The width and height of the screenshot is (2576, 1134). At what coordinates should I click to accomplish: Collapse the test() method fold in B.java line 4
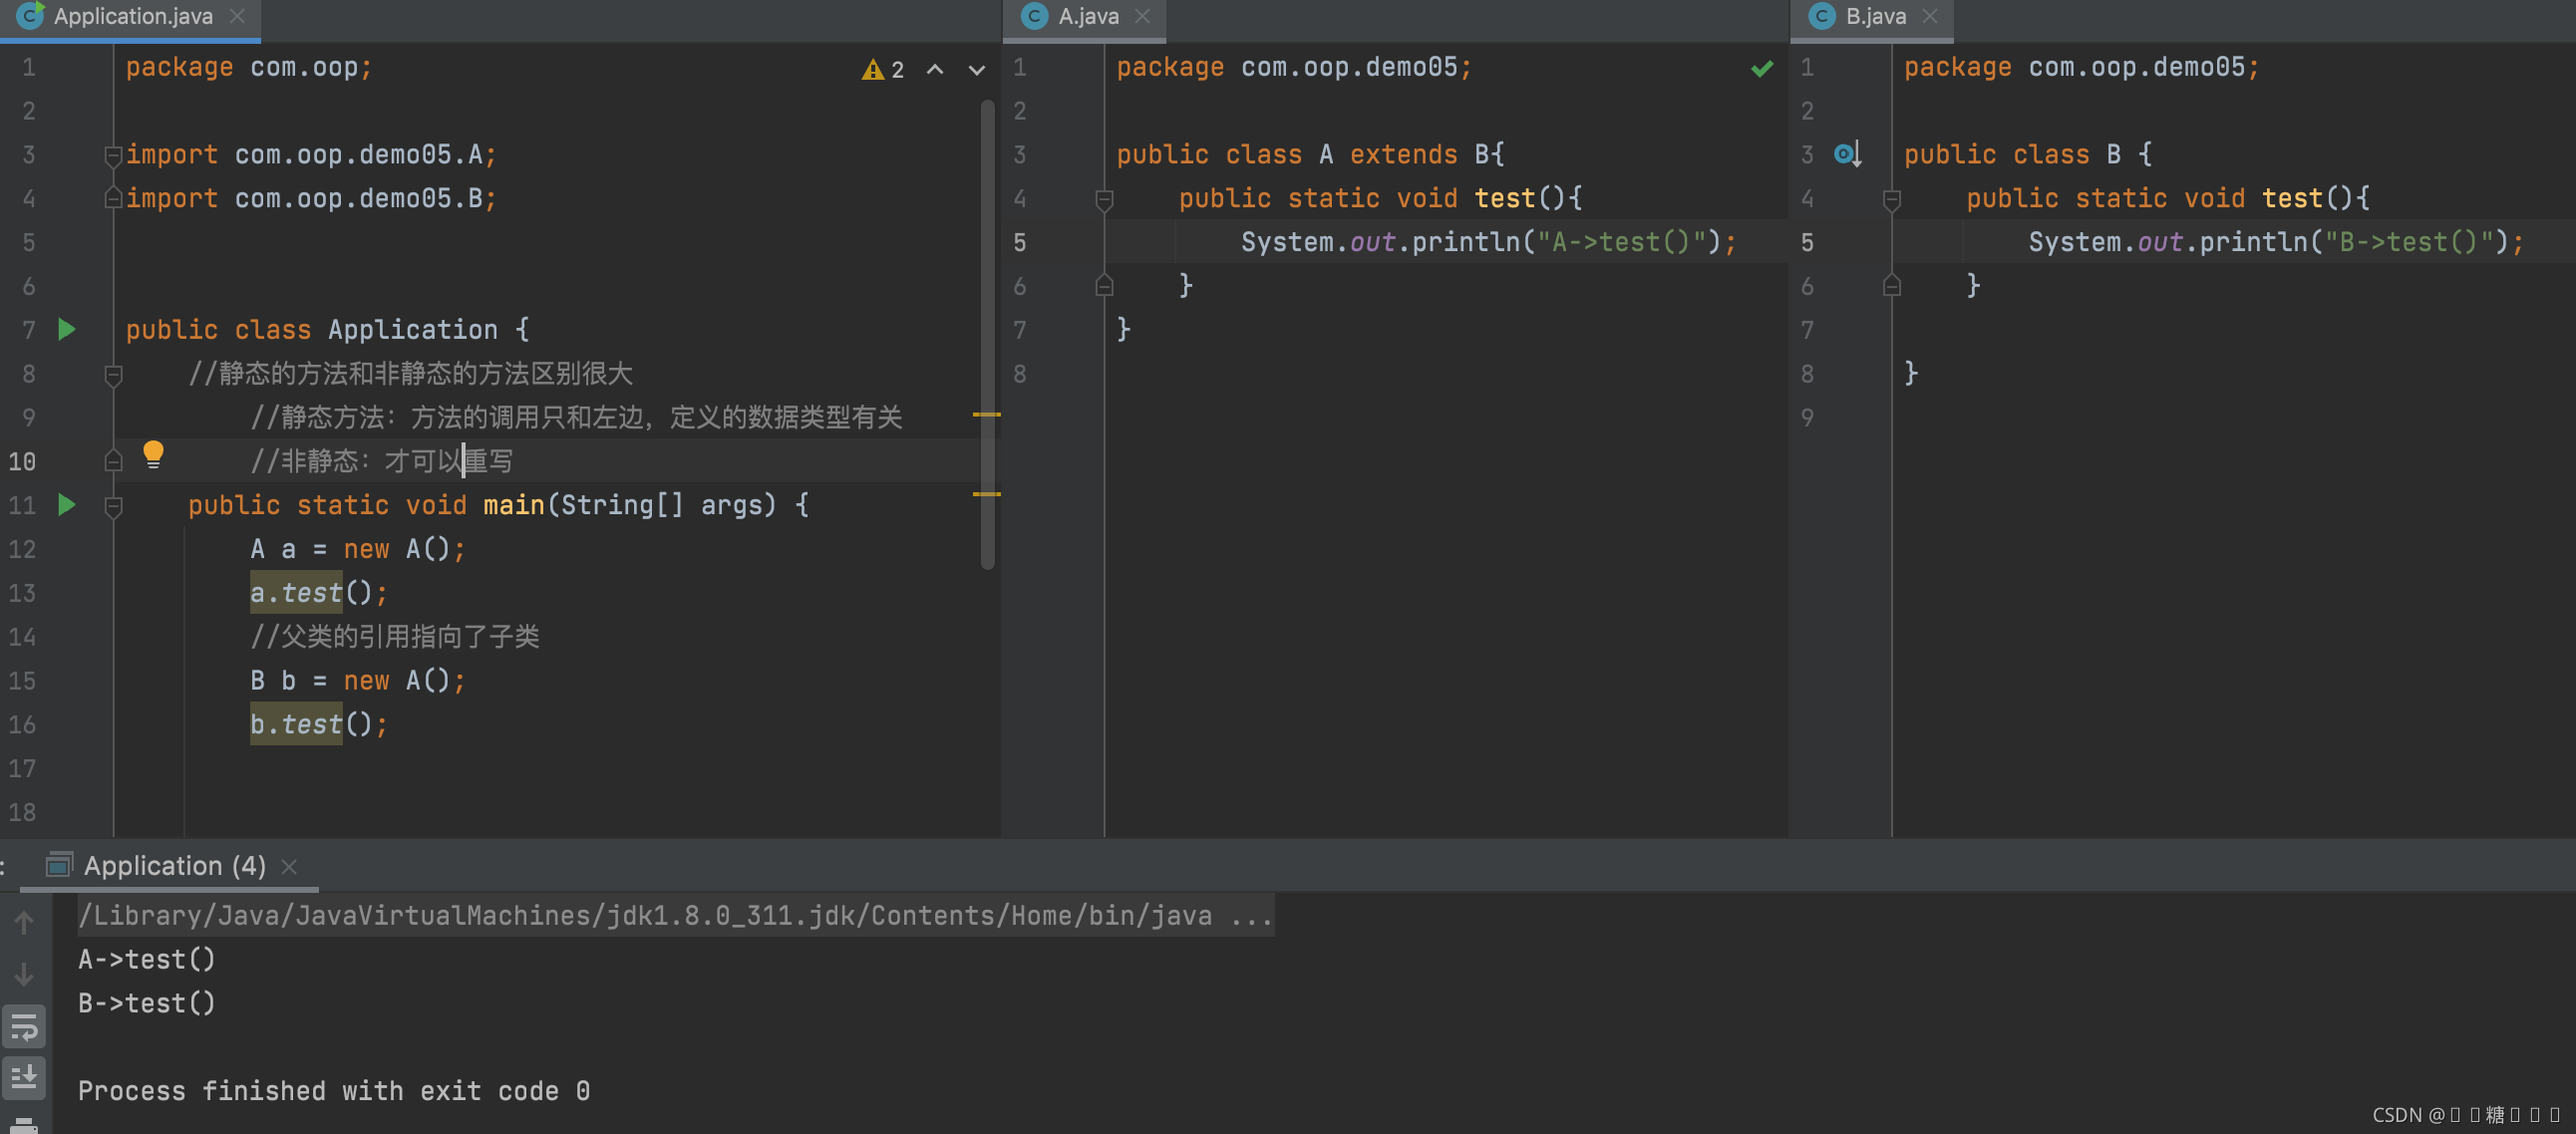tap(1891, 199)
